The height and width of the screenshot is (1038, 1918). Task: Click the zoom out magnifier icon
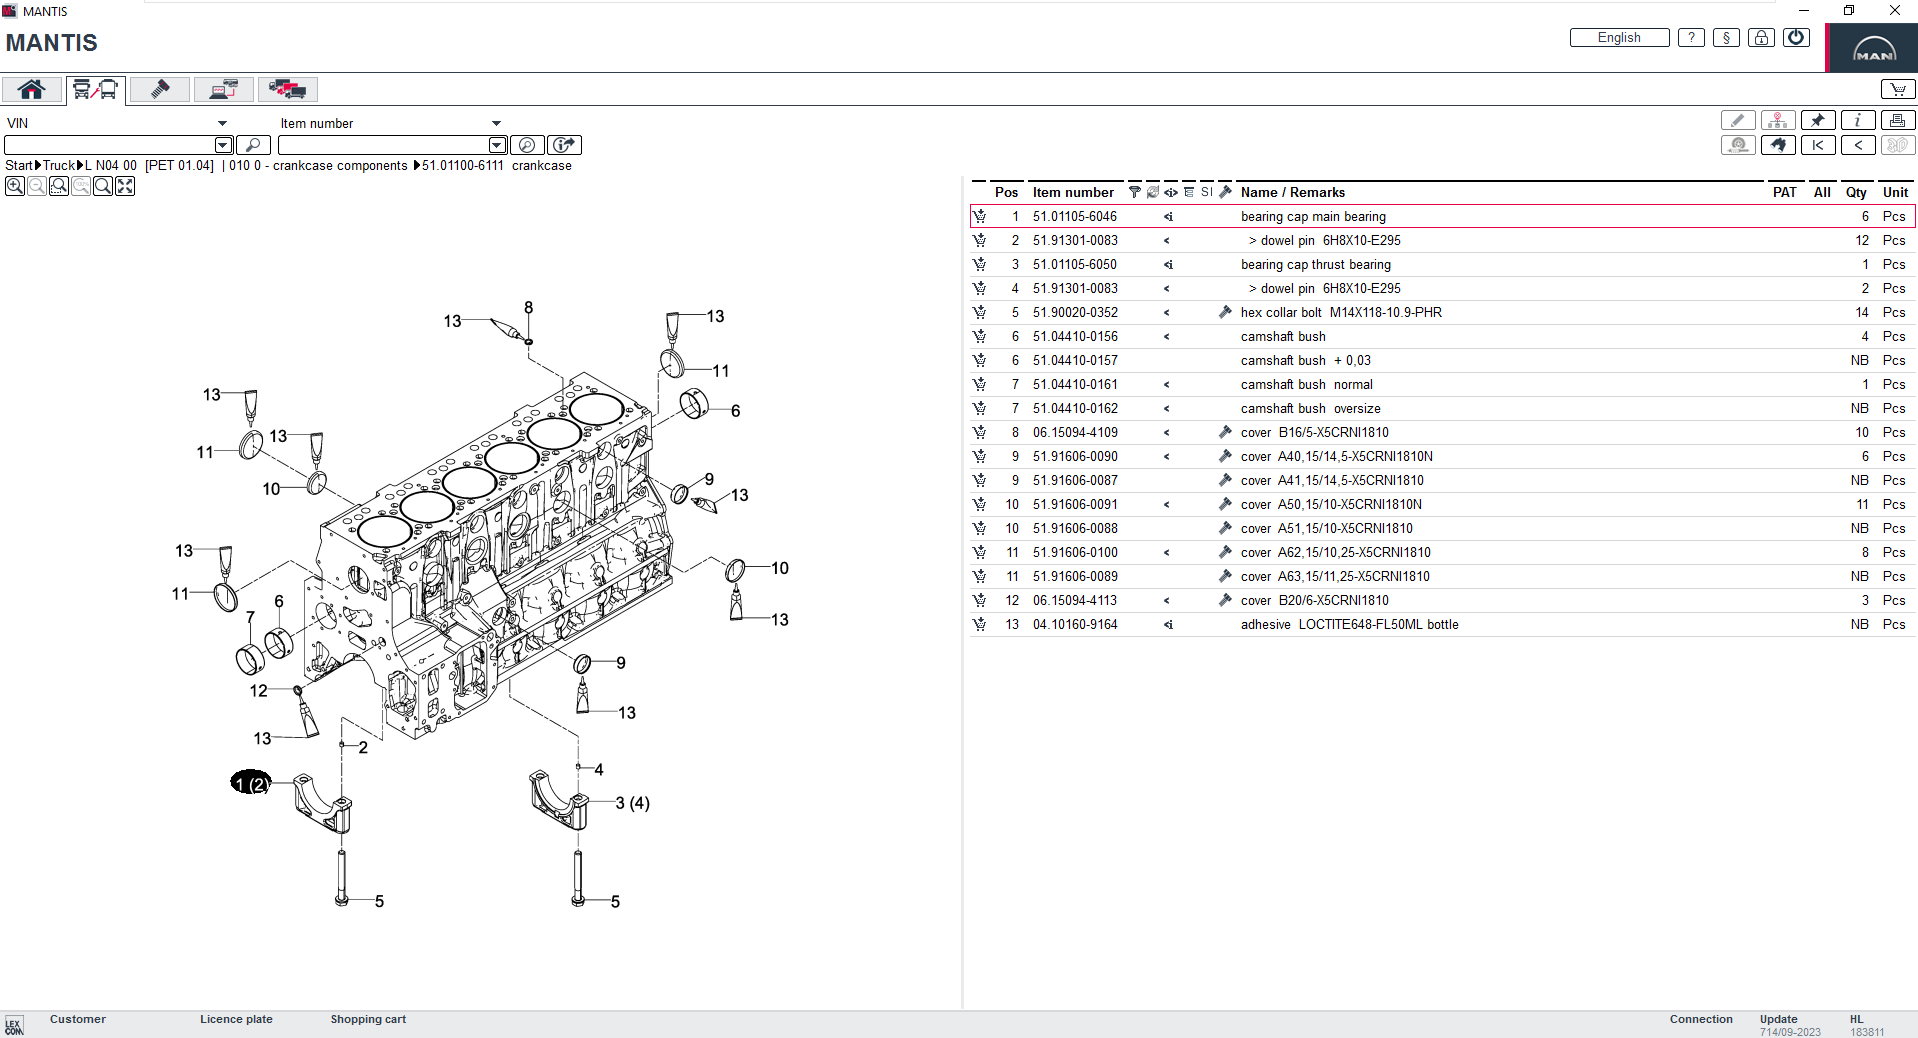point(37,186)
